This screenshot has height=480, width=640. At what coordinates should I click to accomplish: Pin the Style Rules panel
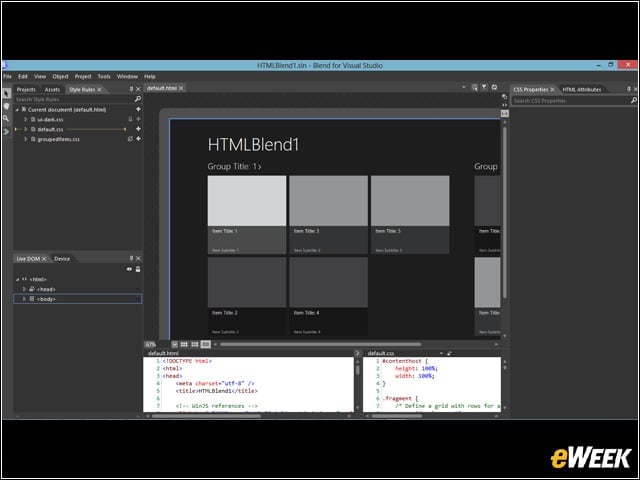[131, 89]
